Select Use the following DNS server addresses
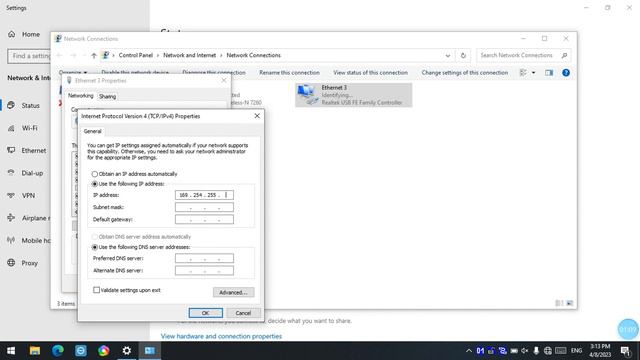The height and width of the screenshot is (360, 640). click(x=95, y=247)
